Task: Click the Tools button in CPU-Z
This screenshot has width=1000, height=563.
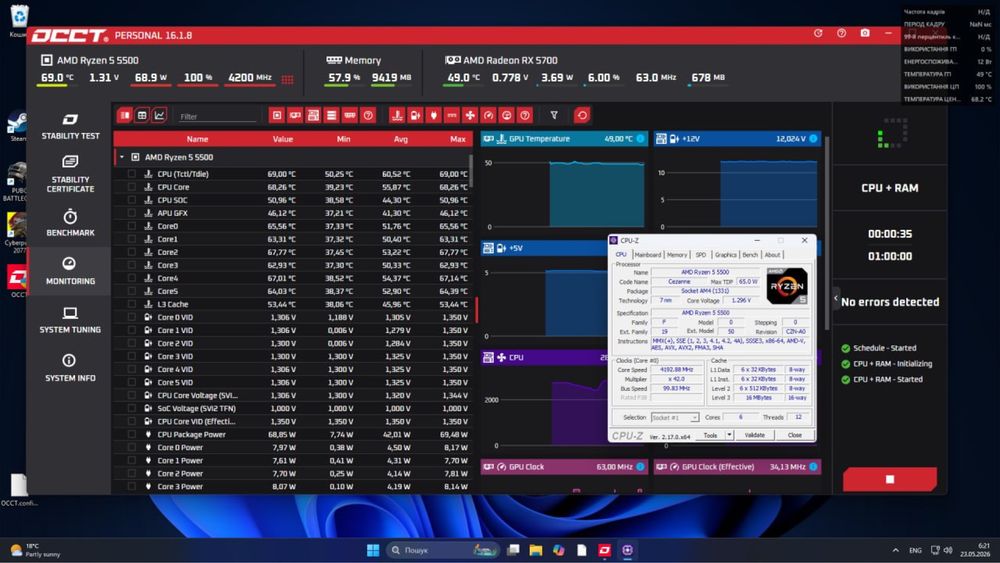Action: 710,435
